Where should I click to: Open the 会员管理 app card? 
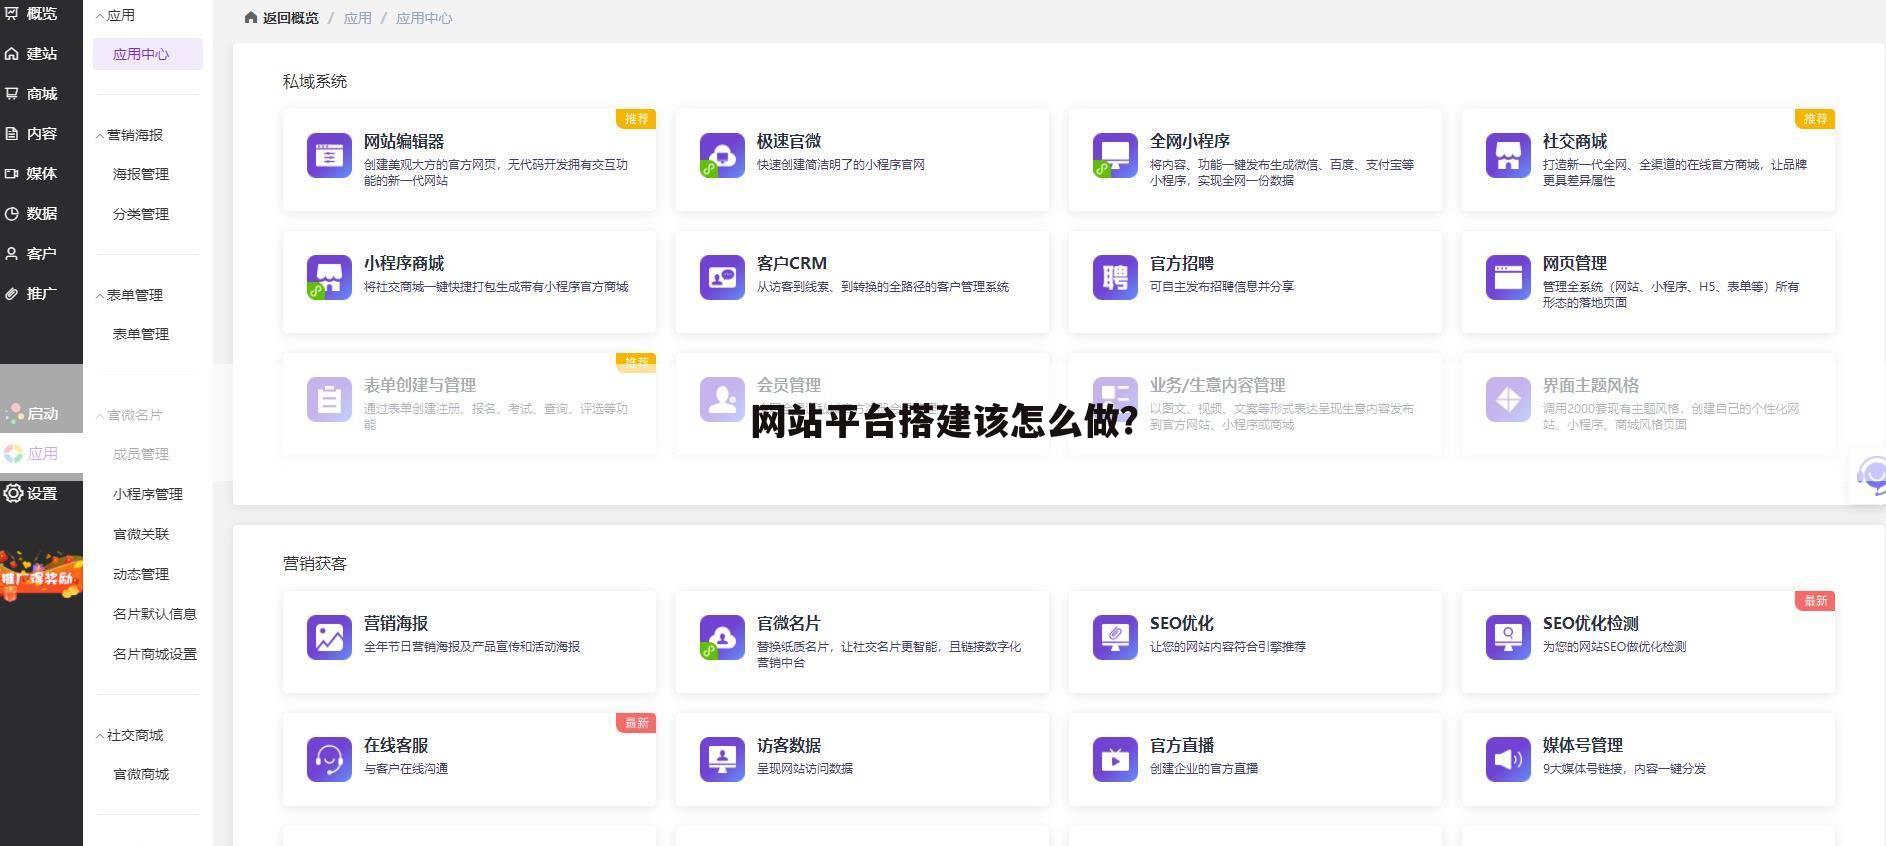(862, 404)
